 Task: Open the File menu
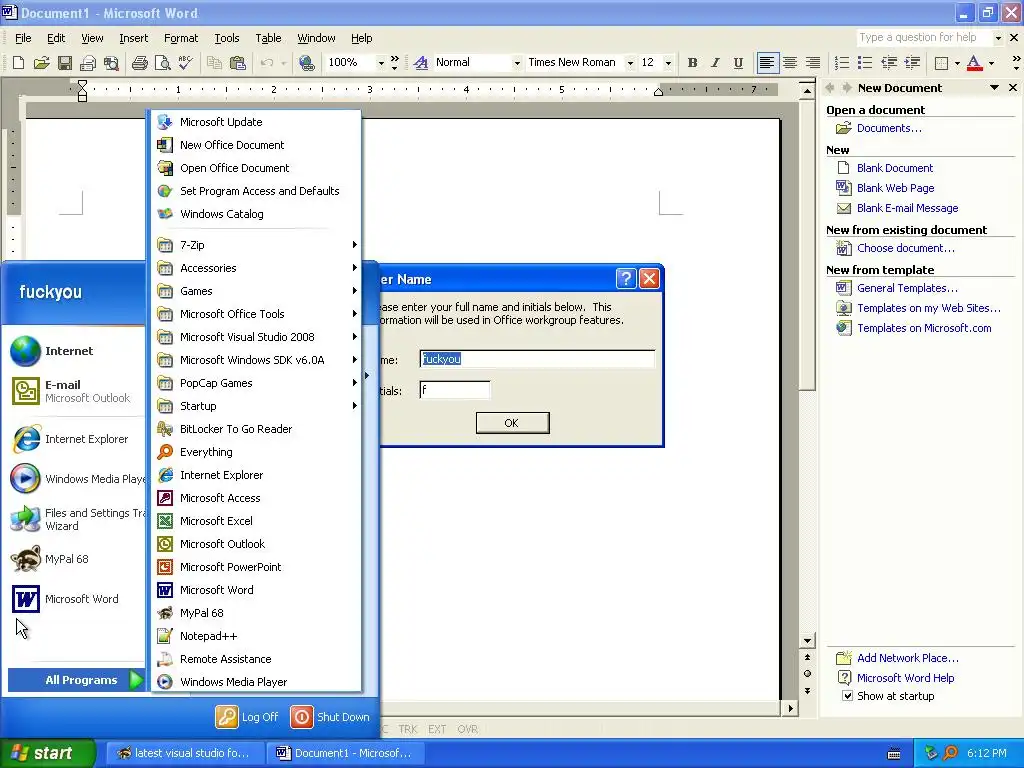[x=23, y=38]
